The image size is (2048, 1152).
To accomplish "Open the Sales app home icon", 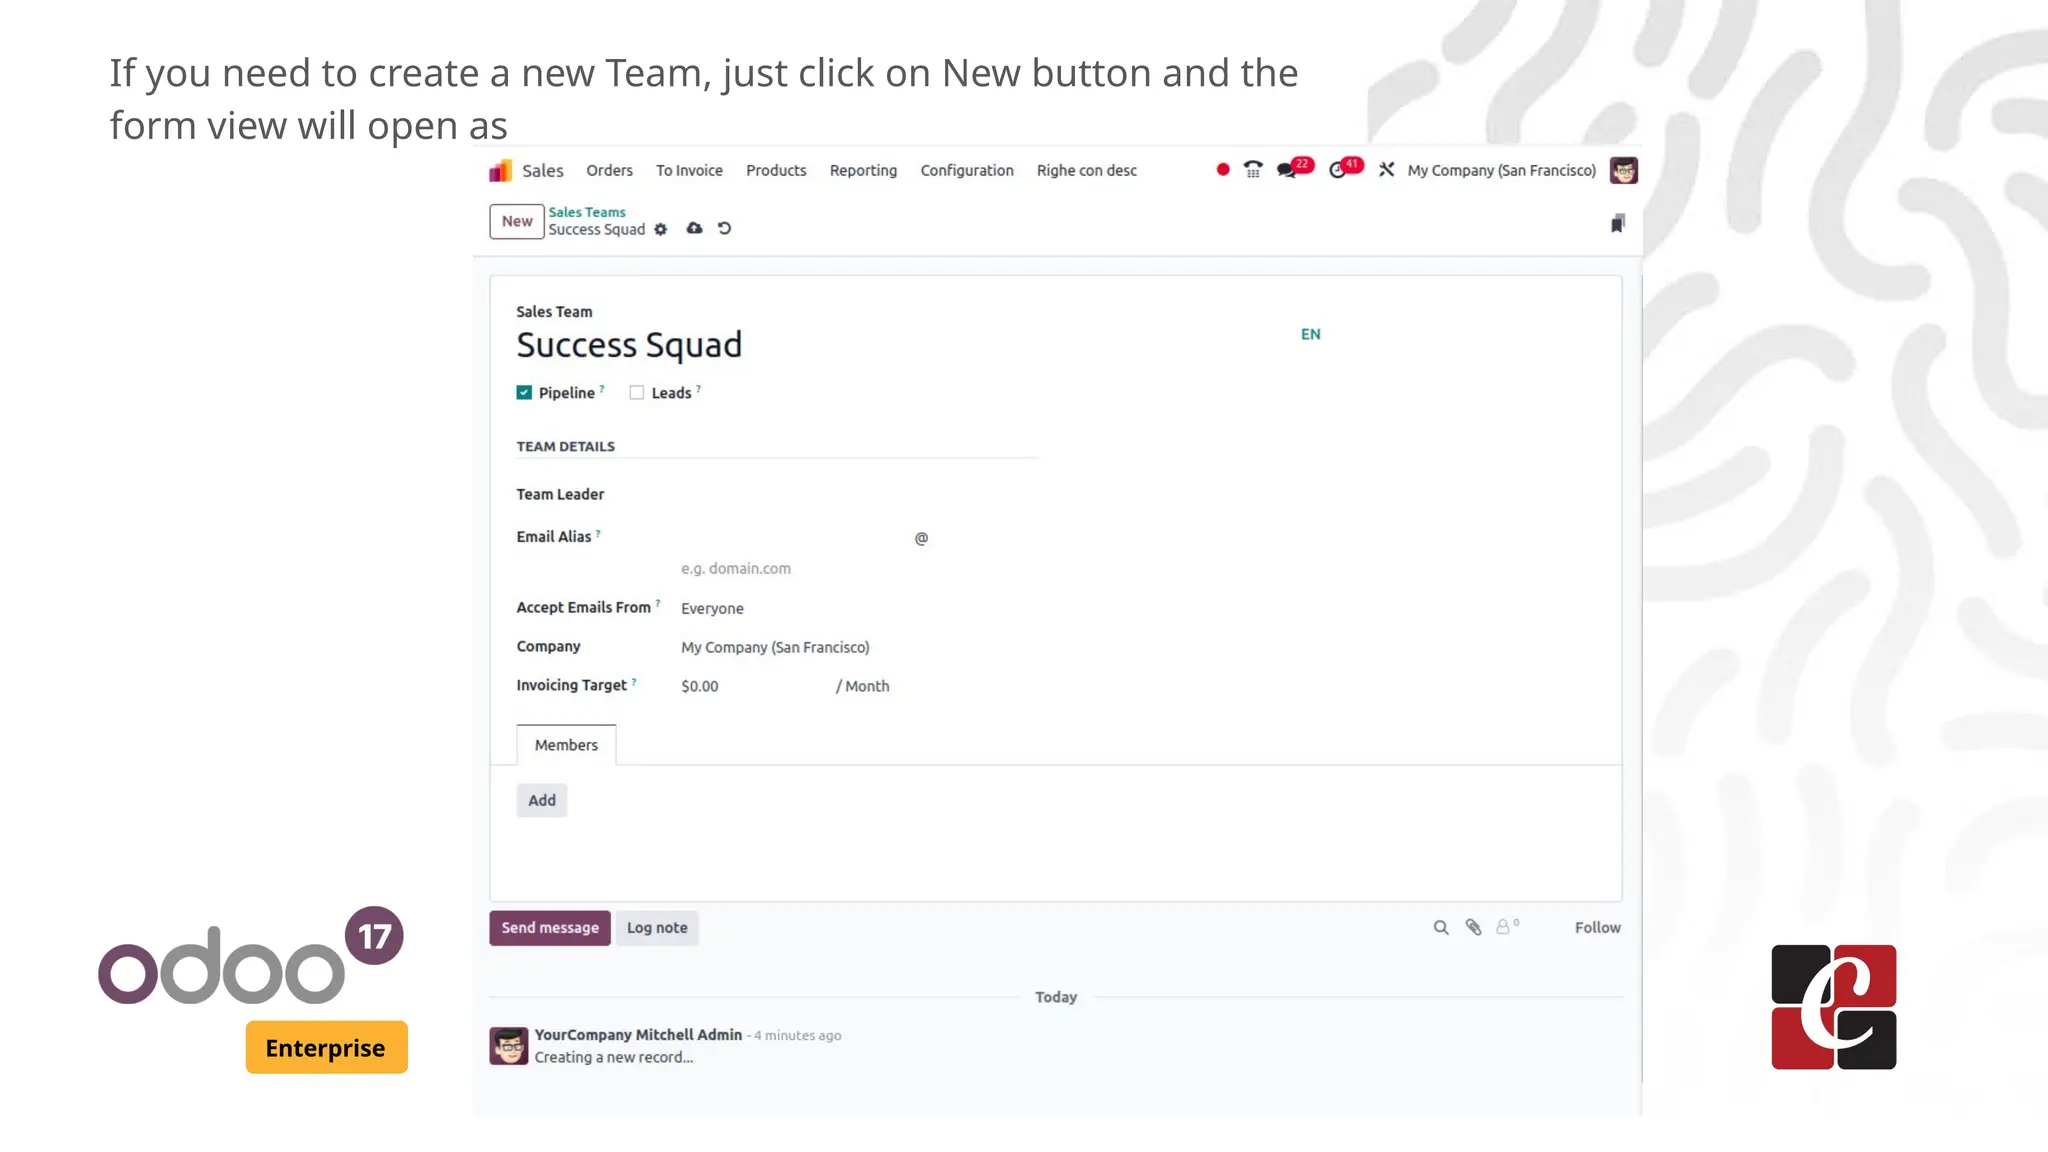I will [x=500, y=171].
